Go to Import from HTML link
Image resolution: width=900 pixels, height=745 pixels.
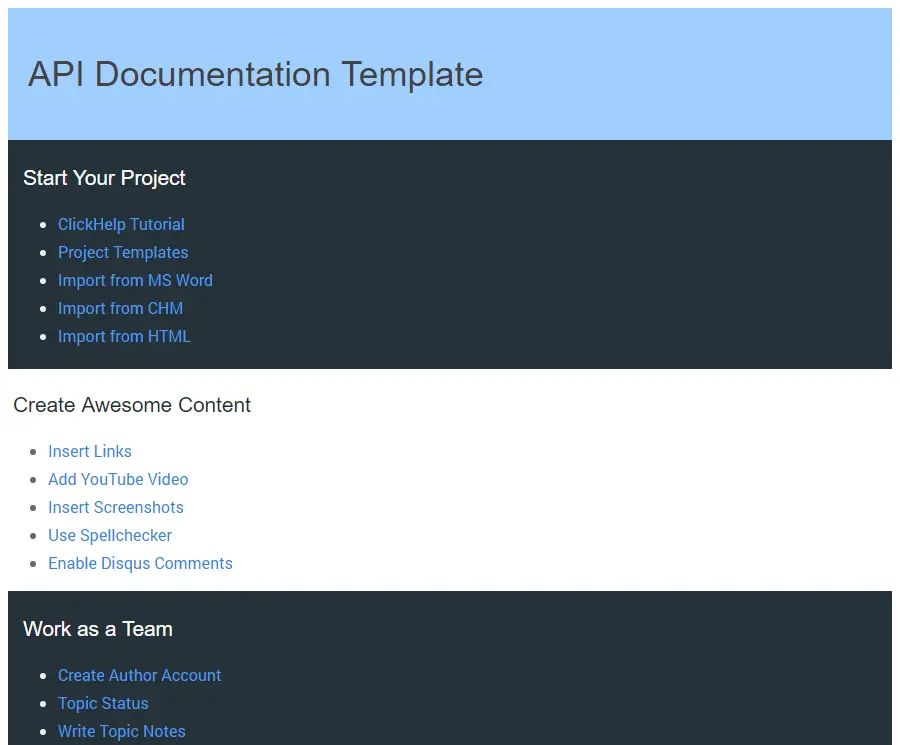(x=124, y=337)
